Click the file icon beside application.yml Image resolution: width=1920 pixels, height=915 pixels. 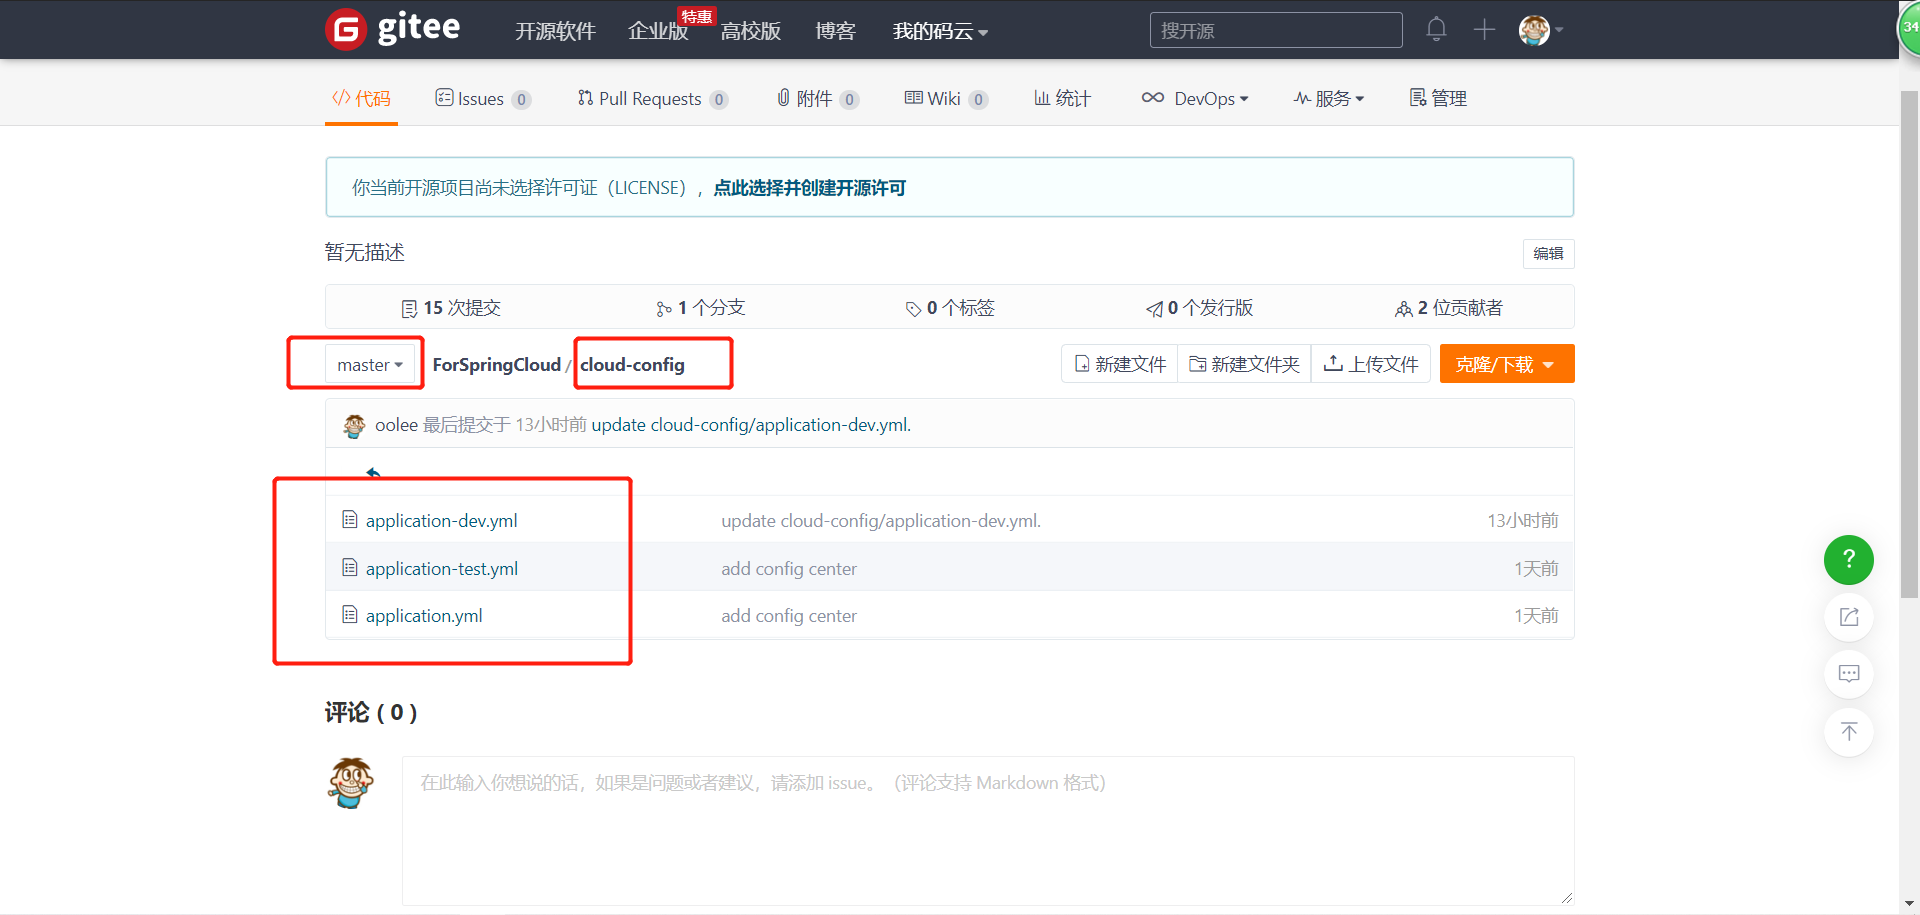[x=349, y=615]
